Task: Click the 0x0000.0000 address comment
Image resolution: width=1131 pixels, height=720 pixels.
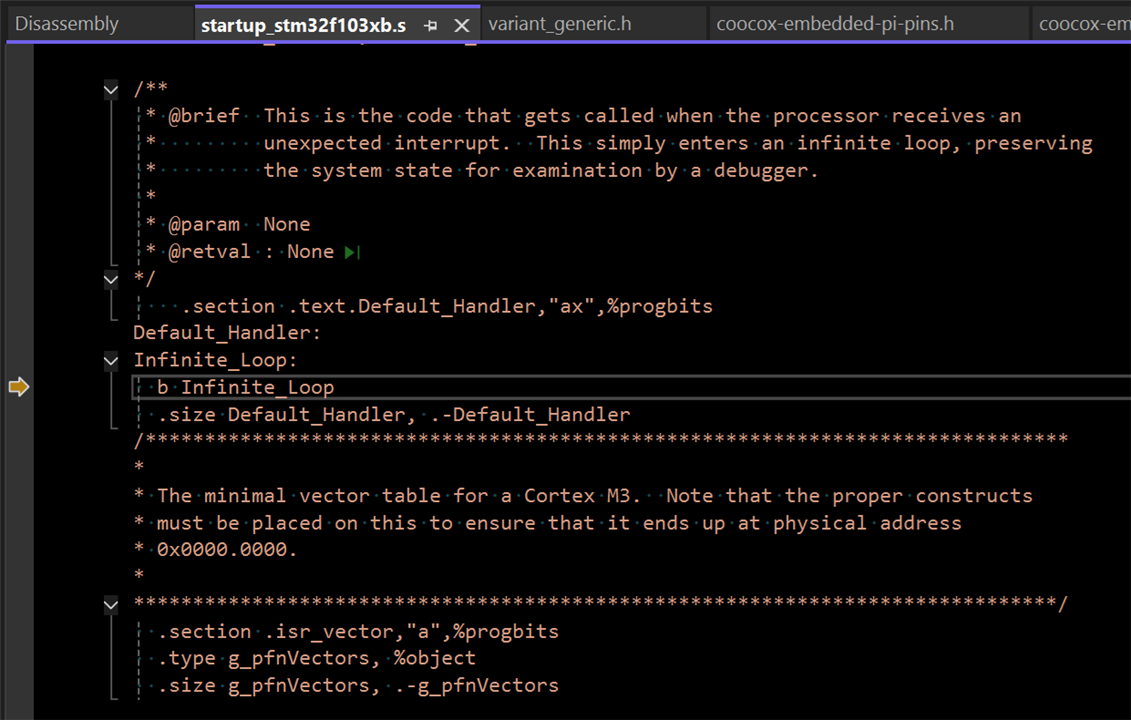Action: pos(227,549)
